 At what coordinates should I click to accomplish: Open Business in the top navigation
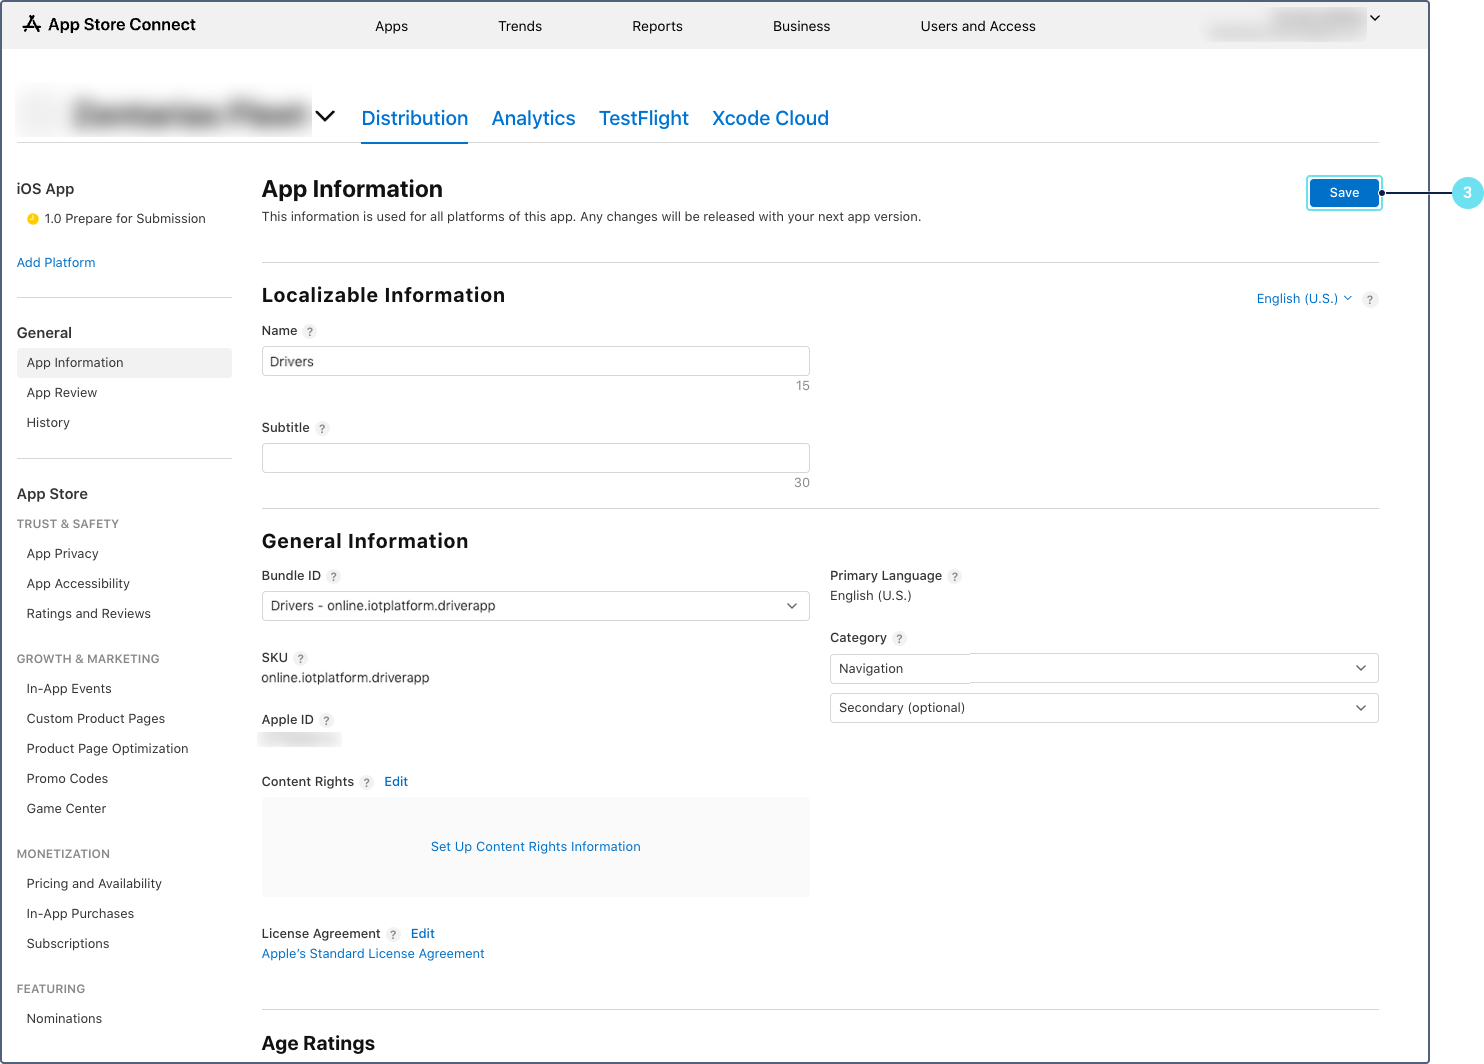801,26
